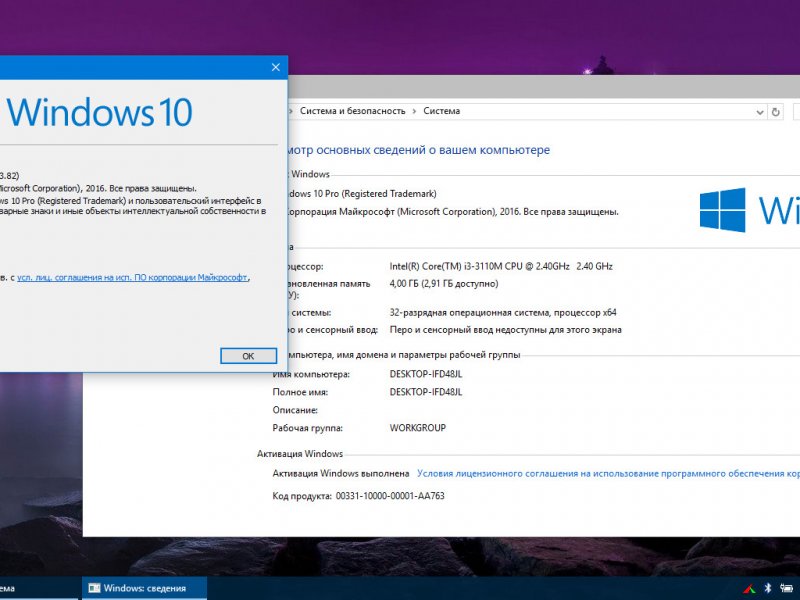Click the 'Активация Windows выполнена' status text

click(x=341, y=473)
